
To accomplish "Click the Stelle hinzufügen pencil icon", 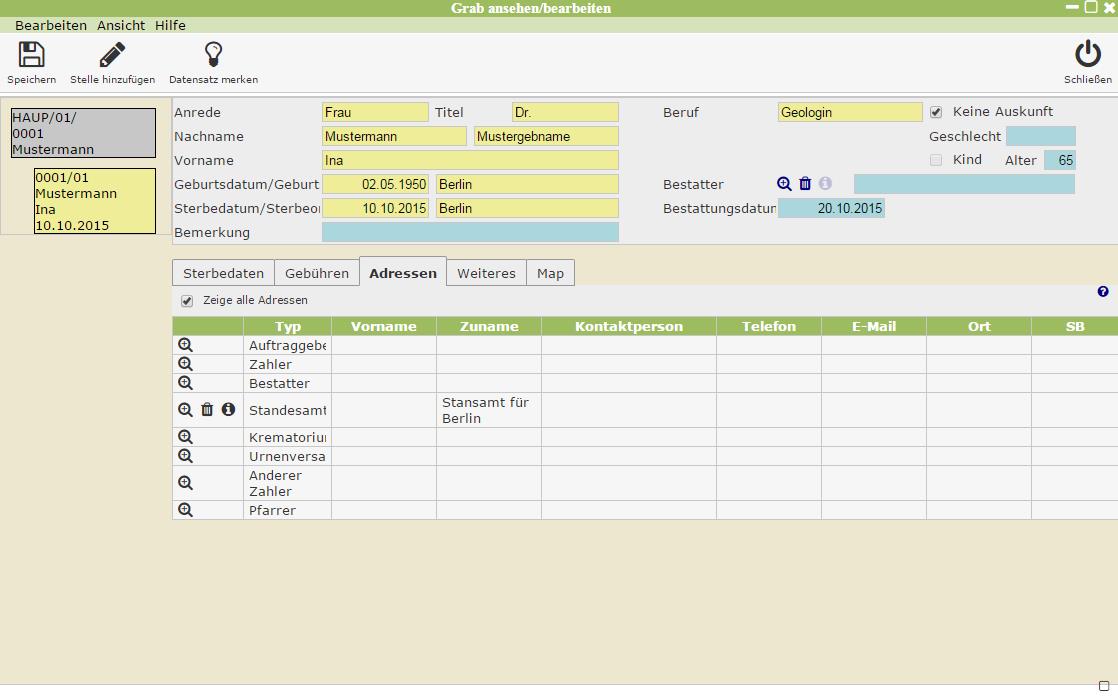I will point(112,55).
